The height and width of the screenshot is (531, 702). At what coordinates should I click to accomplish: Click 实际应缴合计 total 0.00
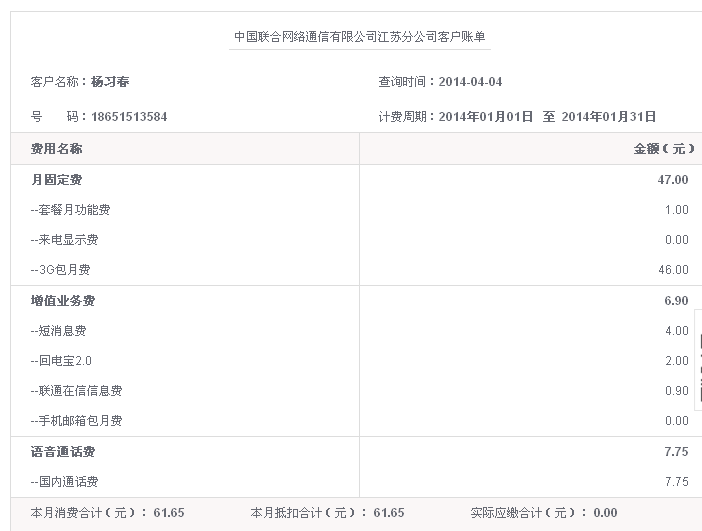coord(605,513)
